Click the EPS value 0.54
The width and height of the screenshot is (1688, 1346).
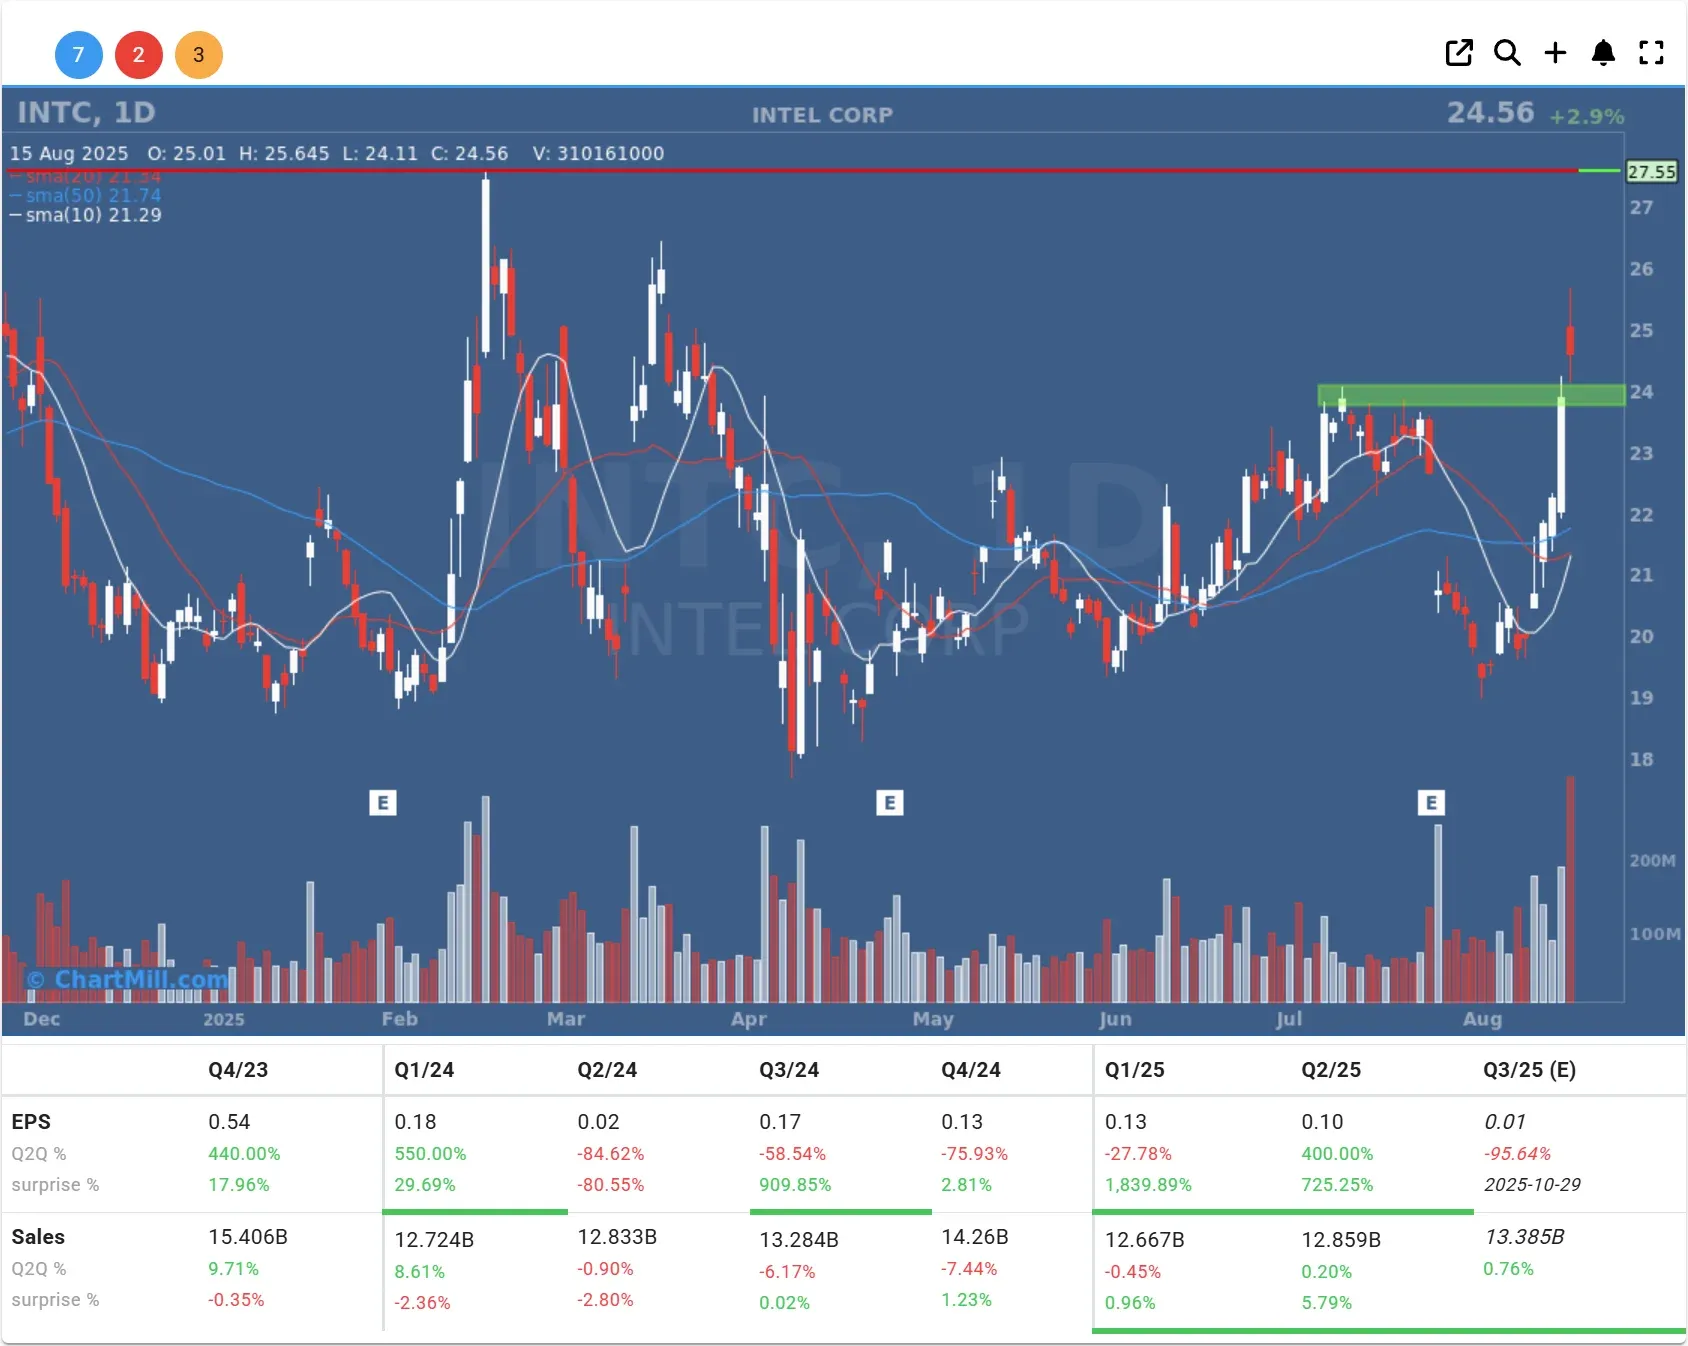point(229,1121)
